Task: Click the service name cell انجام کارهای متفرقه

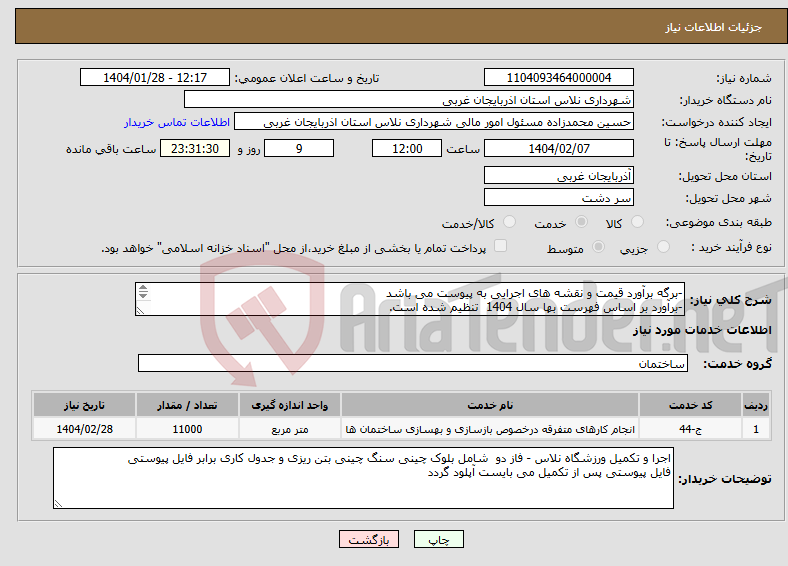Action: pos(490,429)
